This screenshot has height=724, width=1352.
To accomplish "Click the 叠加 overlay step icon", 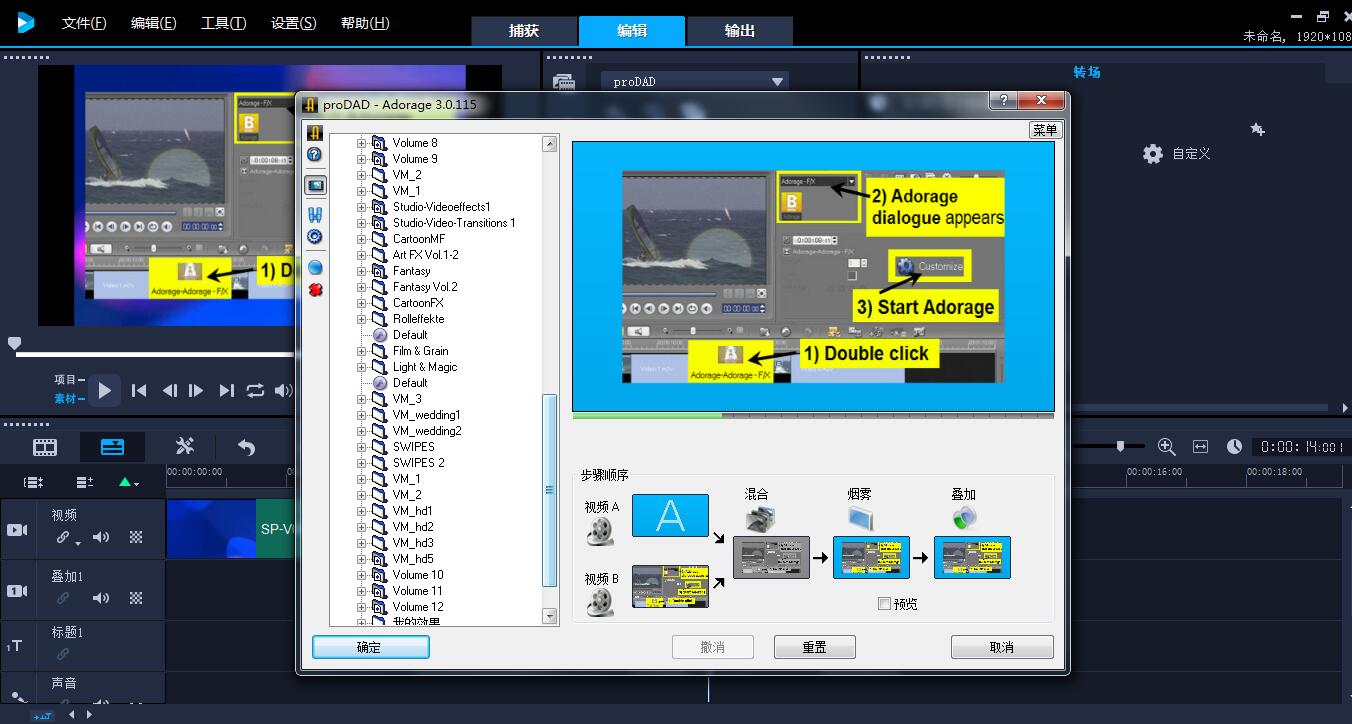I will tap(964, 517).
